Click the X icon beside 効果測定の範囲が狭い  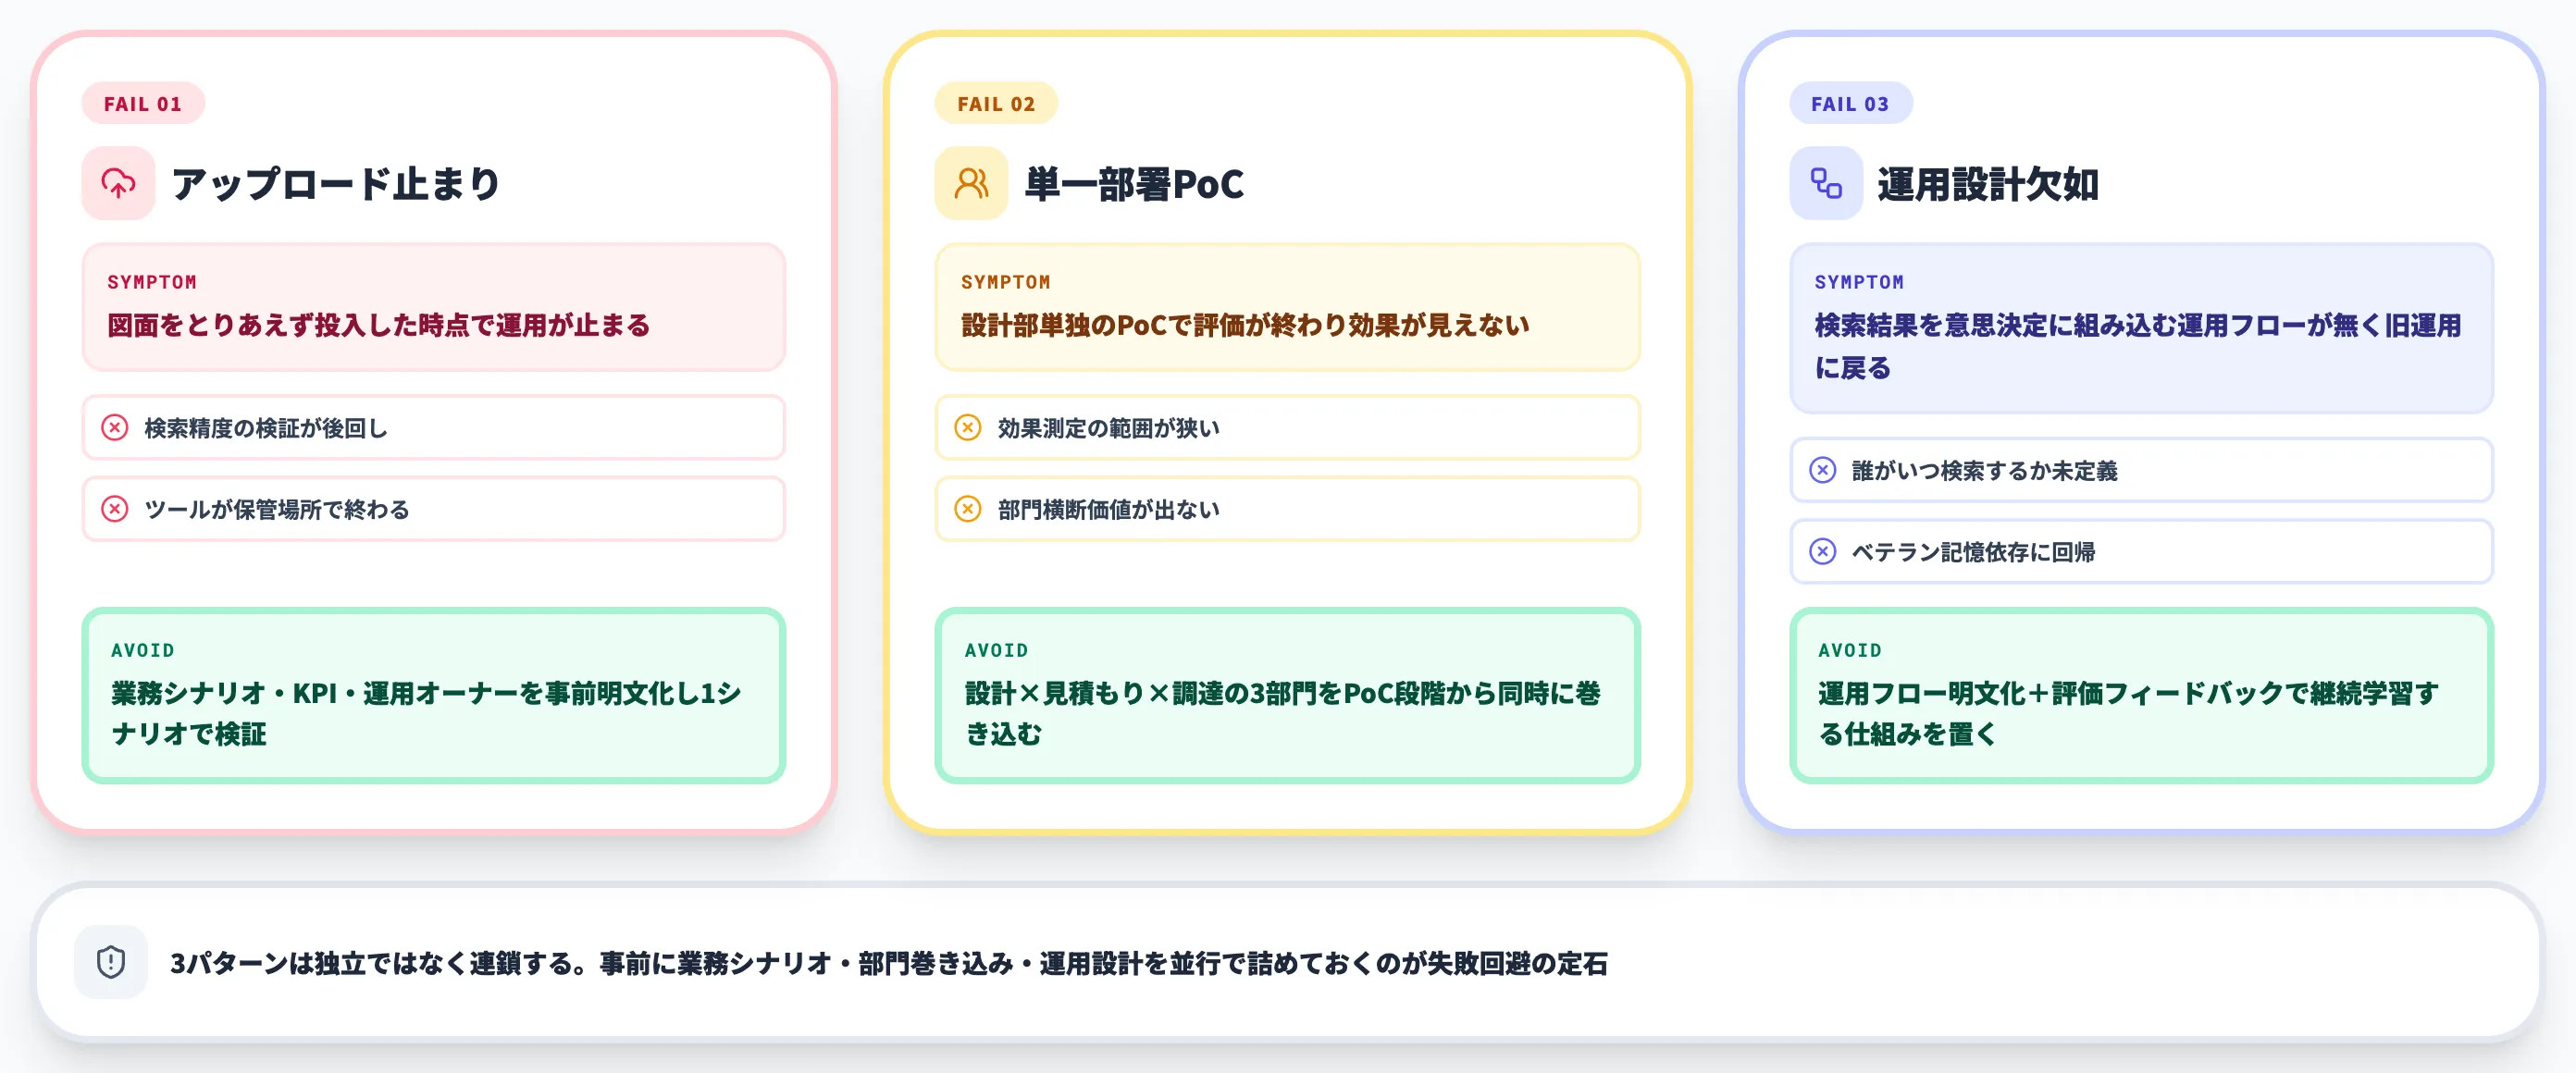pos(968,427)
